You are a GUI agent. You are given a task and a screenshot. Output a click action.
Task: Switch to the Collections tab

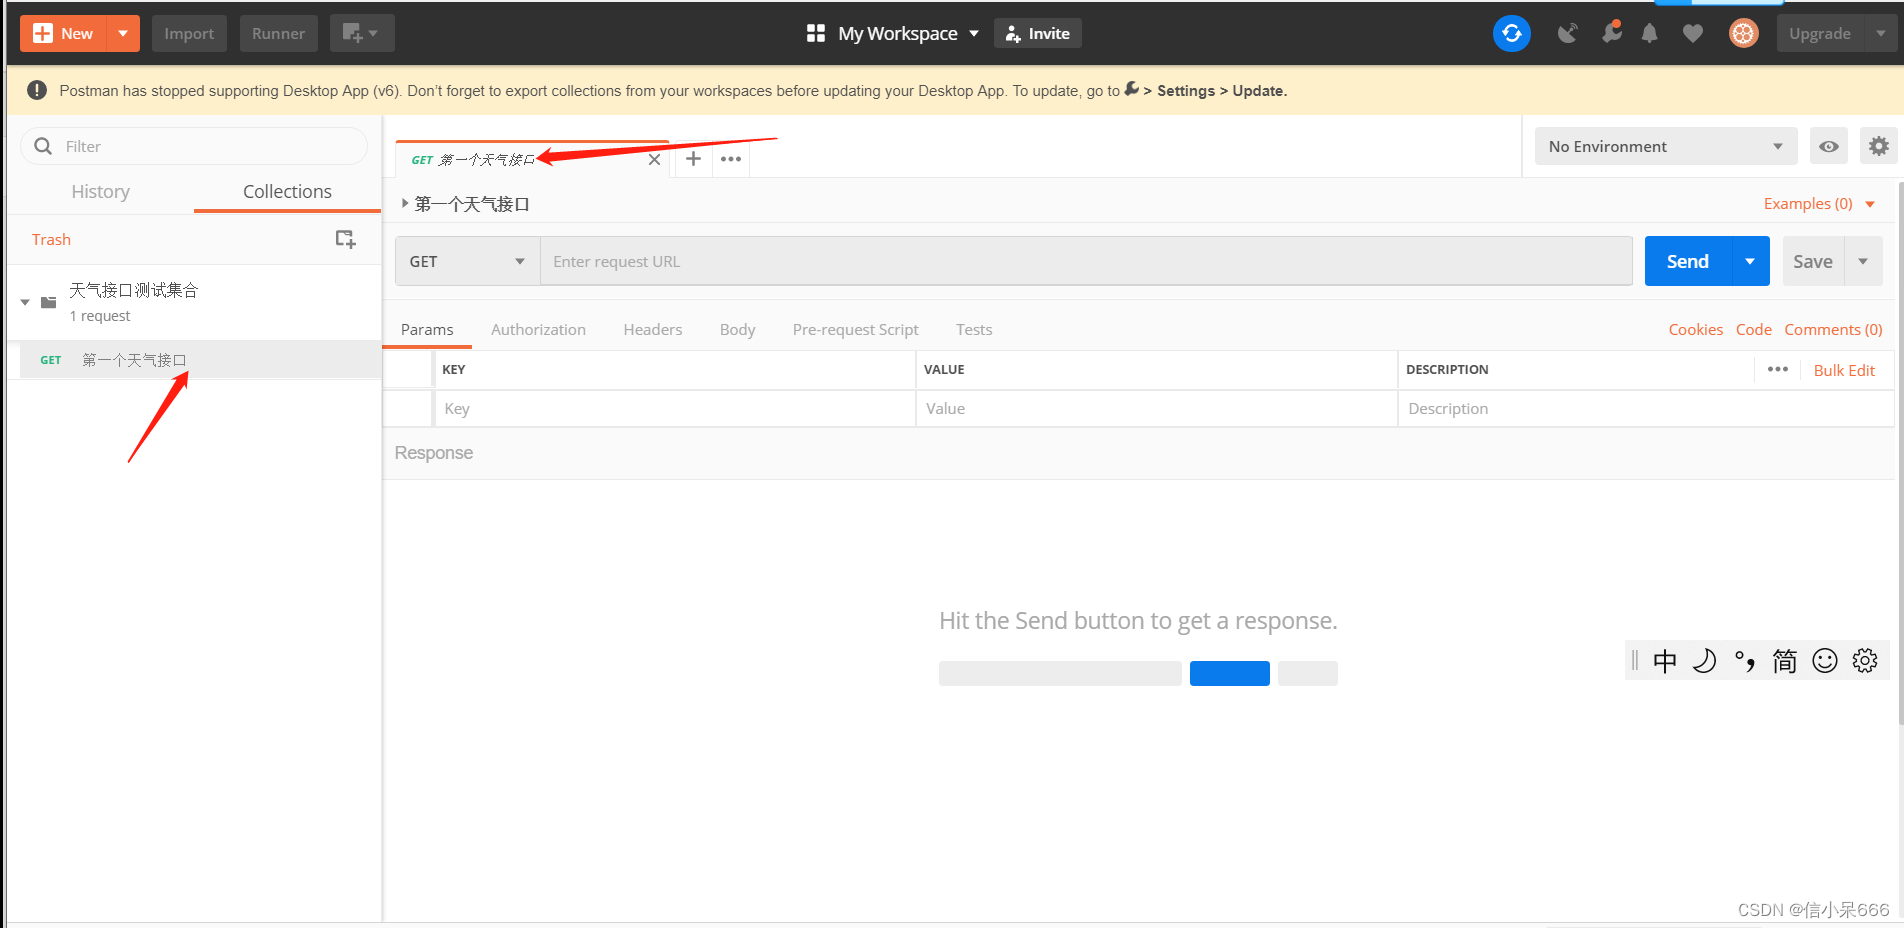287,191
